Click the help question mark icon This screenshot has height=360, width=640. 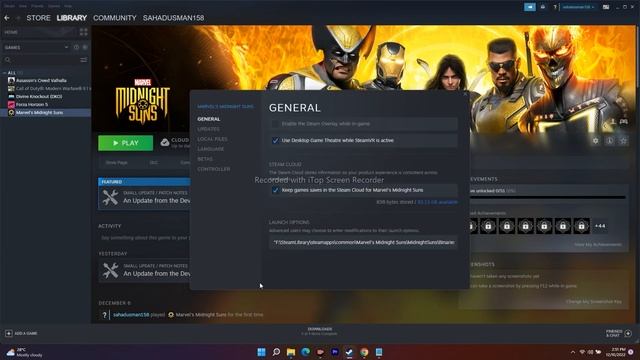point(555,7)
